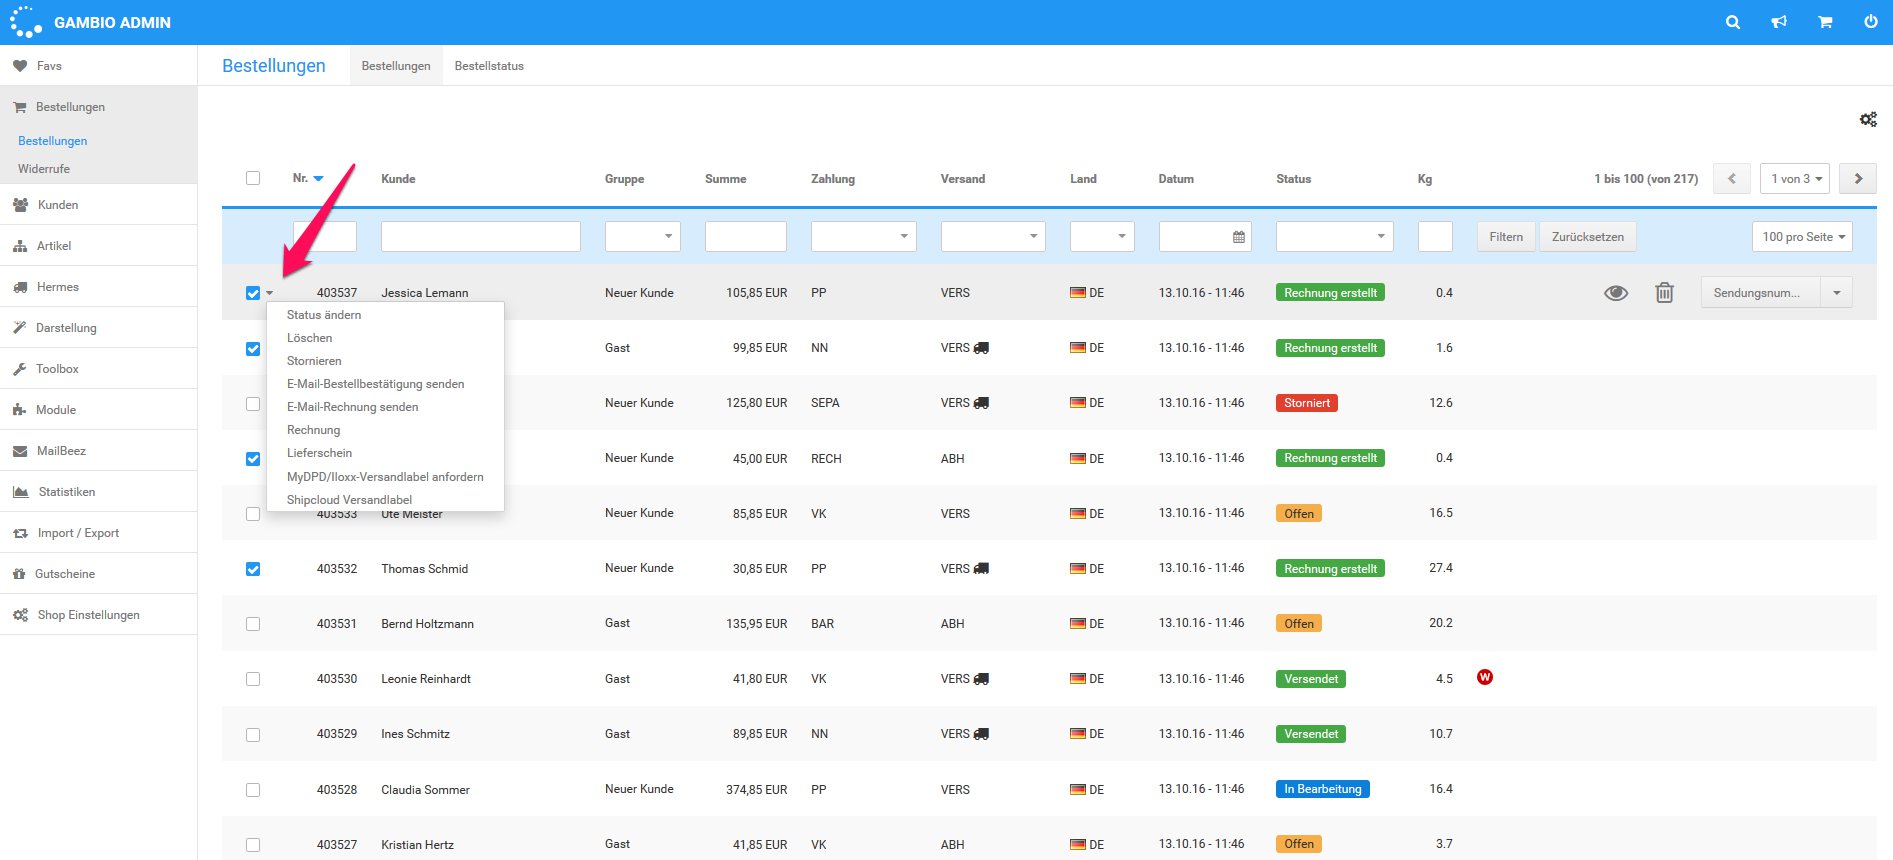Viewport: 1893px width, 860px height.
Task: Expand the Status filter dropdown
Action: (x=1334, y=237)
